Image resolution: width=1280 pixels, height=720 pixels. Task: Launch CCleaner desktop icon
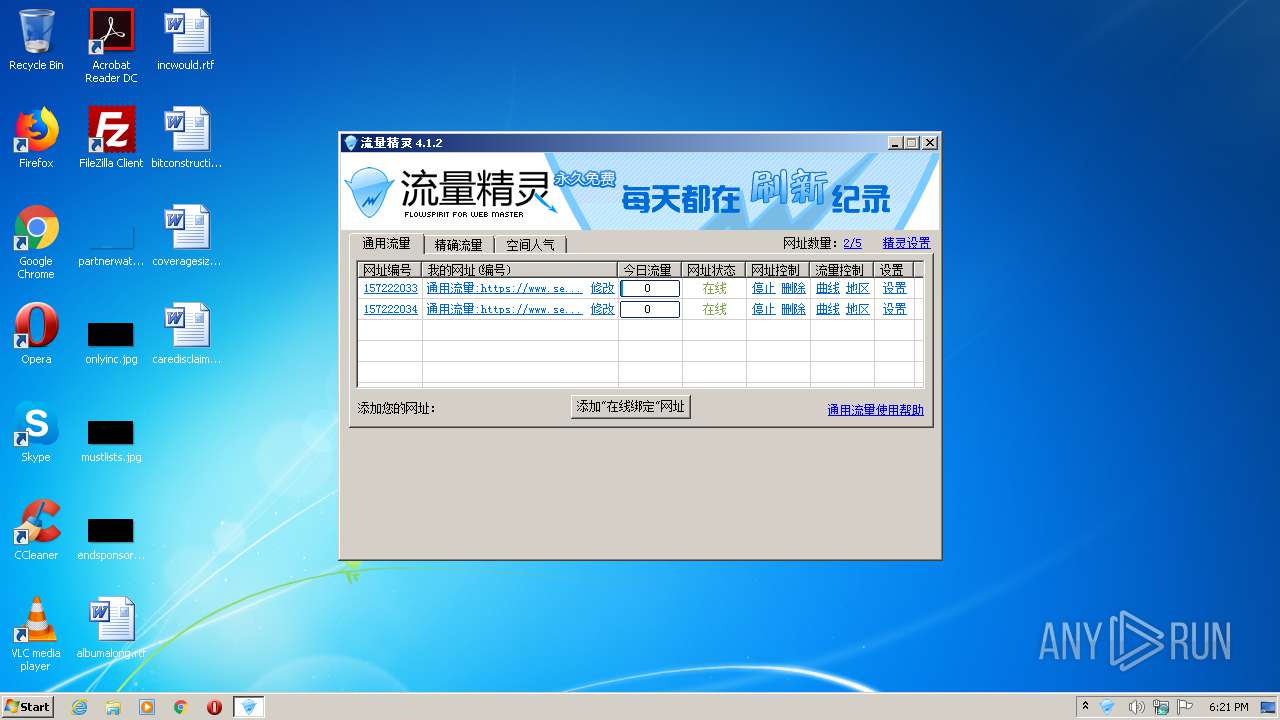pos(36,530)
